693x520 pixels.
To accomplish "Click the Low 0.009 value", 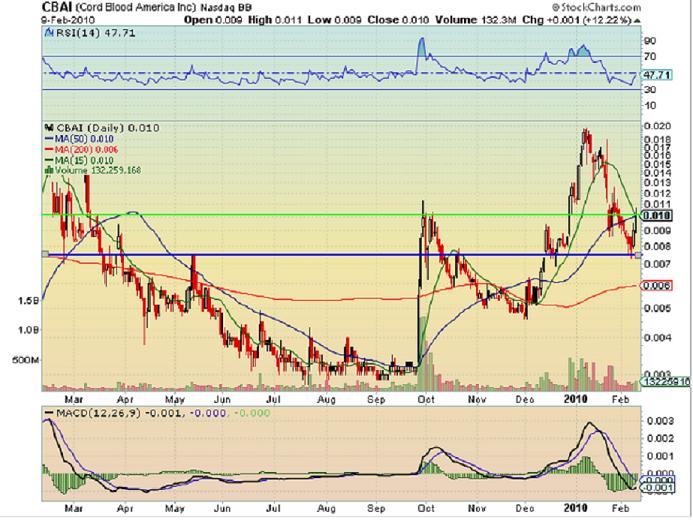I will [335, 20].
